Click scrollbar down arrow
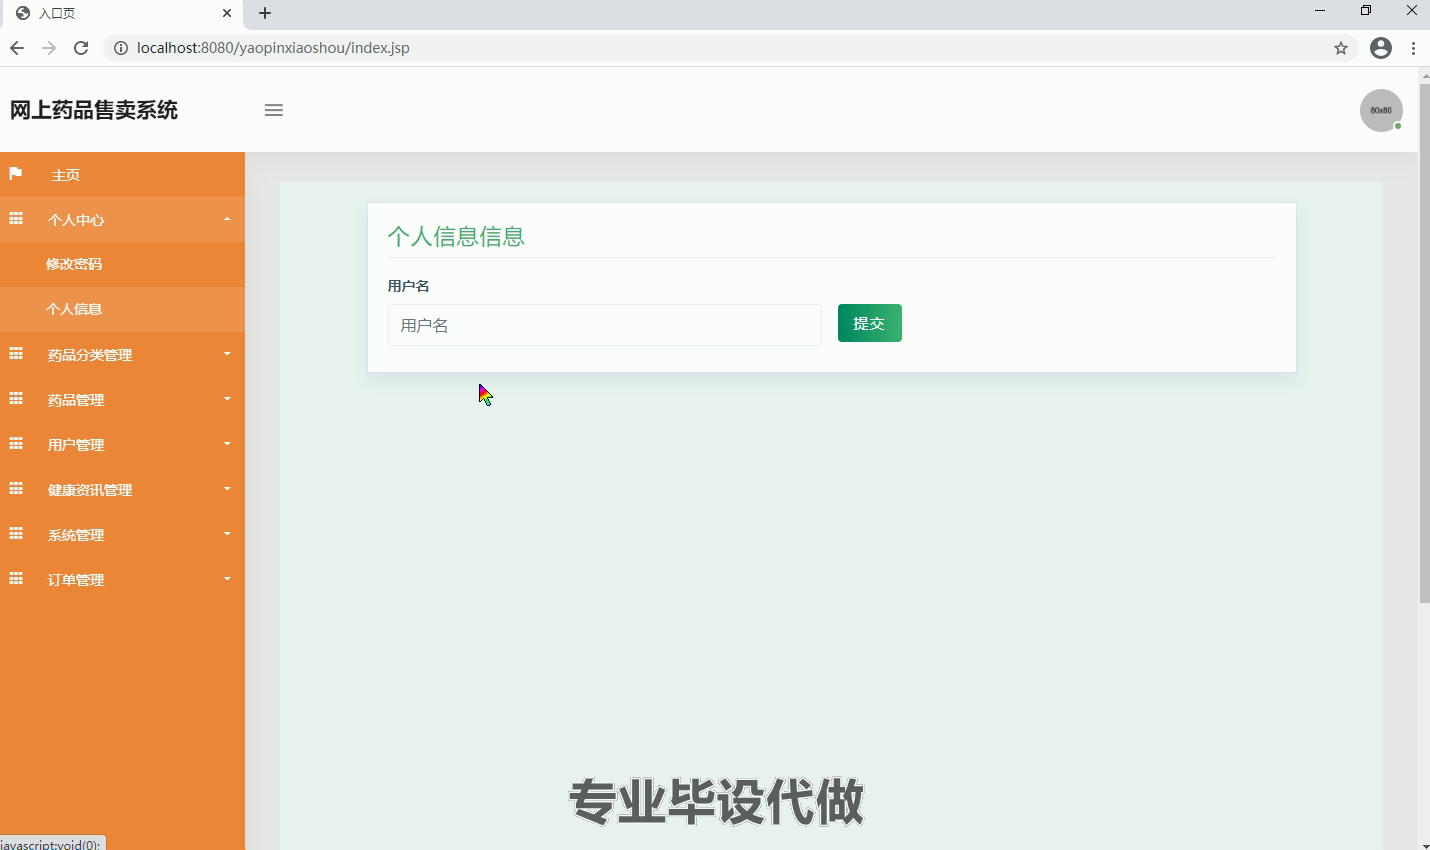Screen dimensions: 1430x850 coord(1424,844)
